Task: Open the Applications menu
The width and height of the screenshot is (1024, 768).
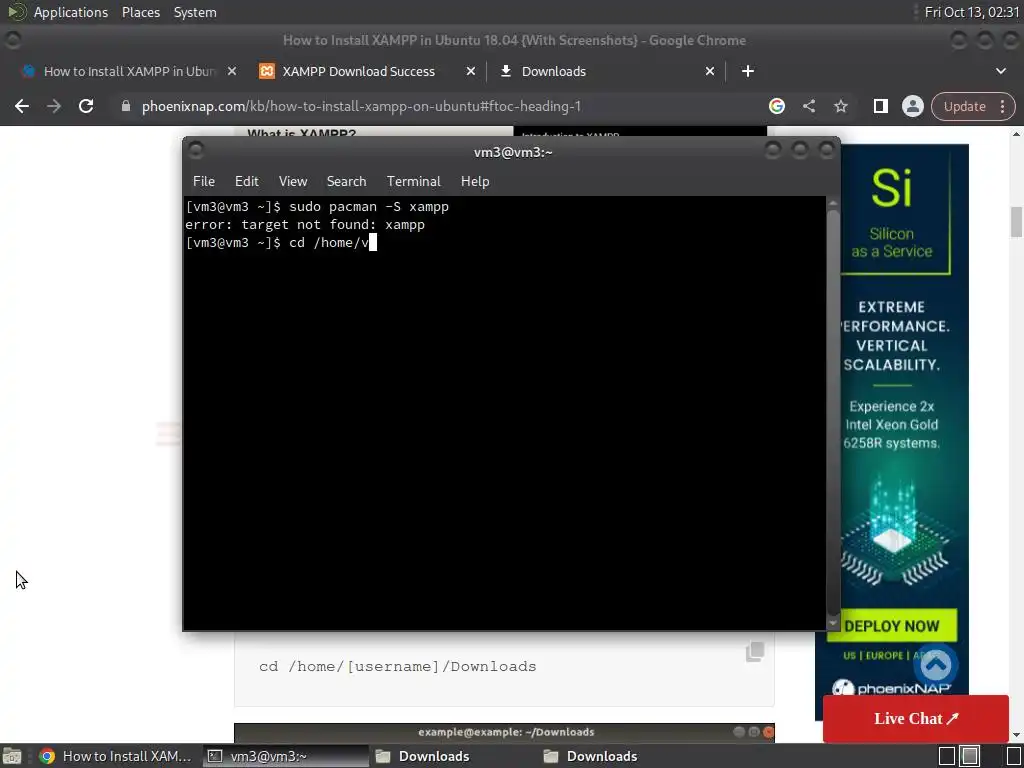Action: (71, 12)
